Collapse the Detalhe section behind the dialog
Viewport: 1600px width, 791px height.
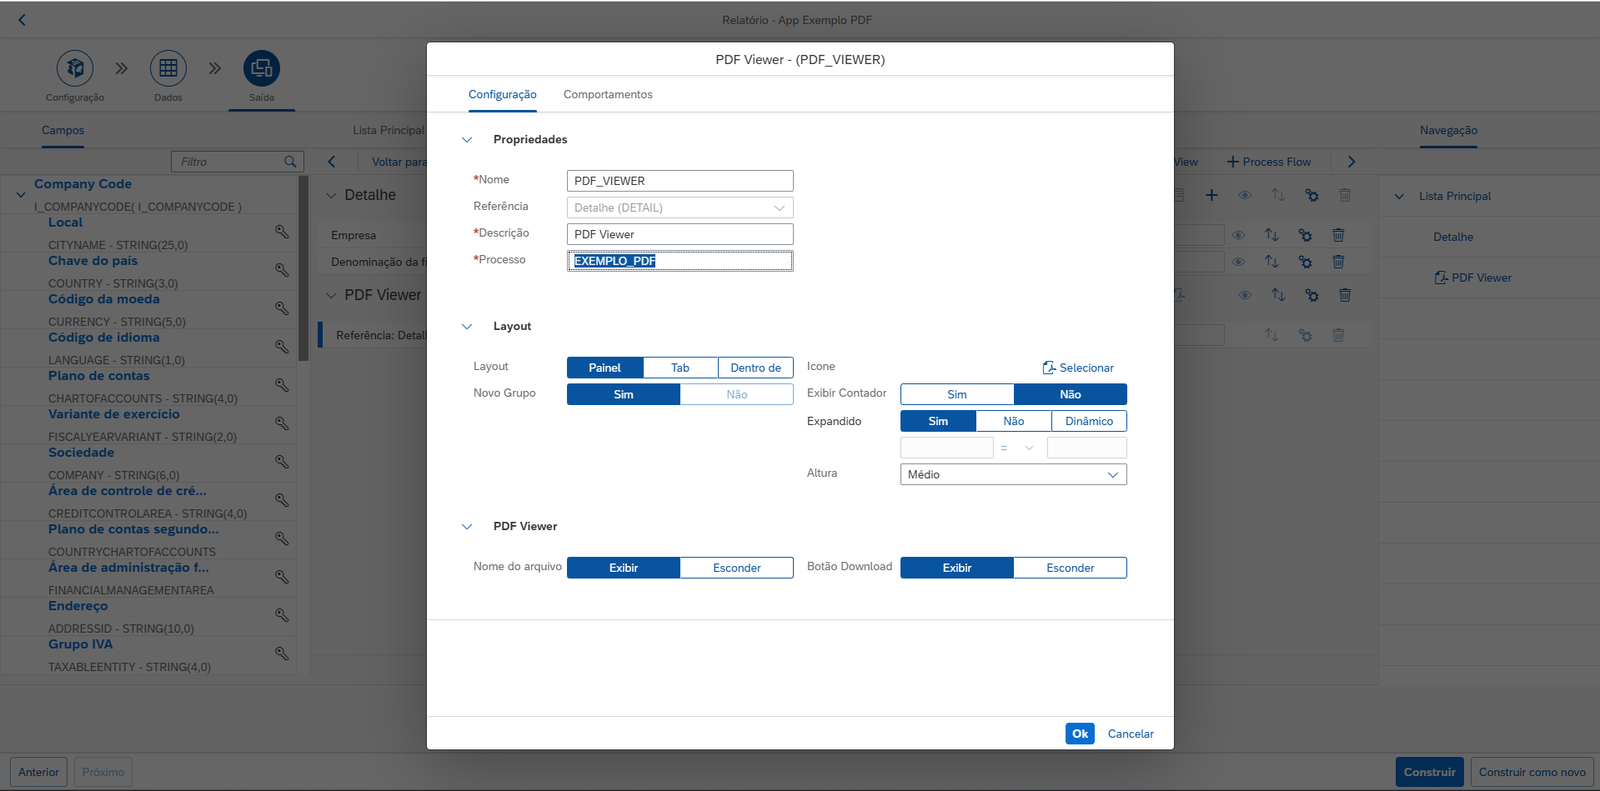331,196
